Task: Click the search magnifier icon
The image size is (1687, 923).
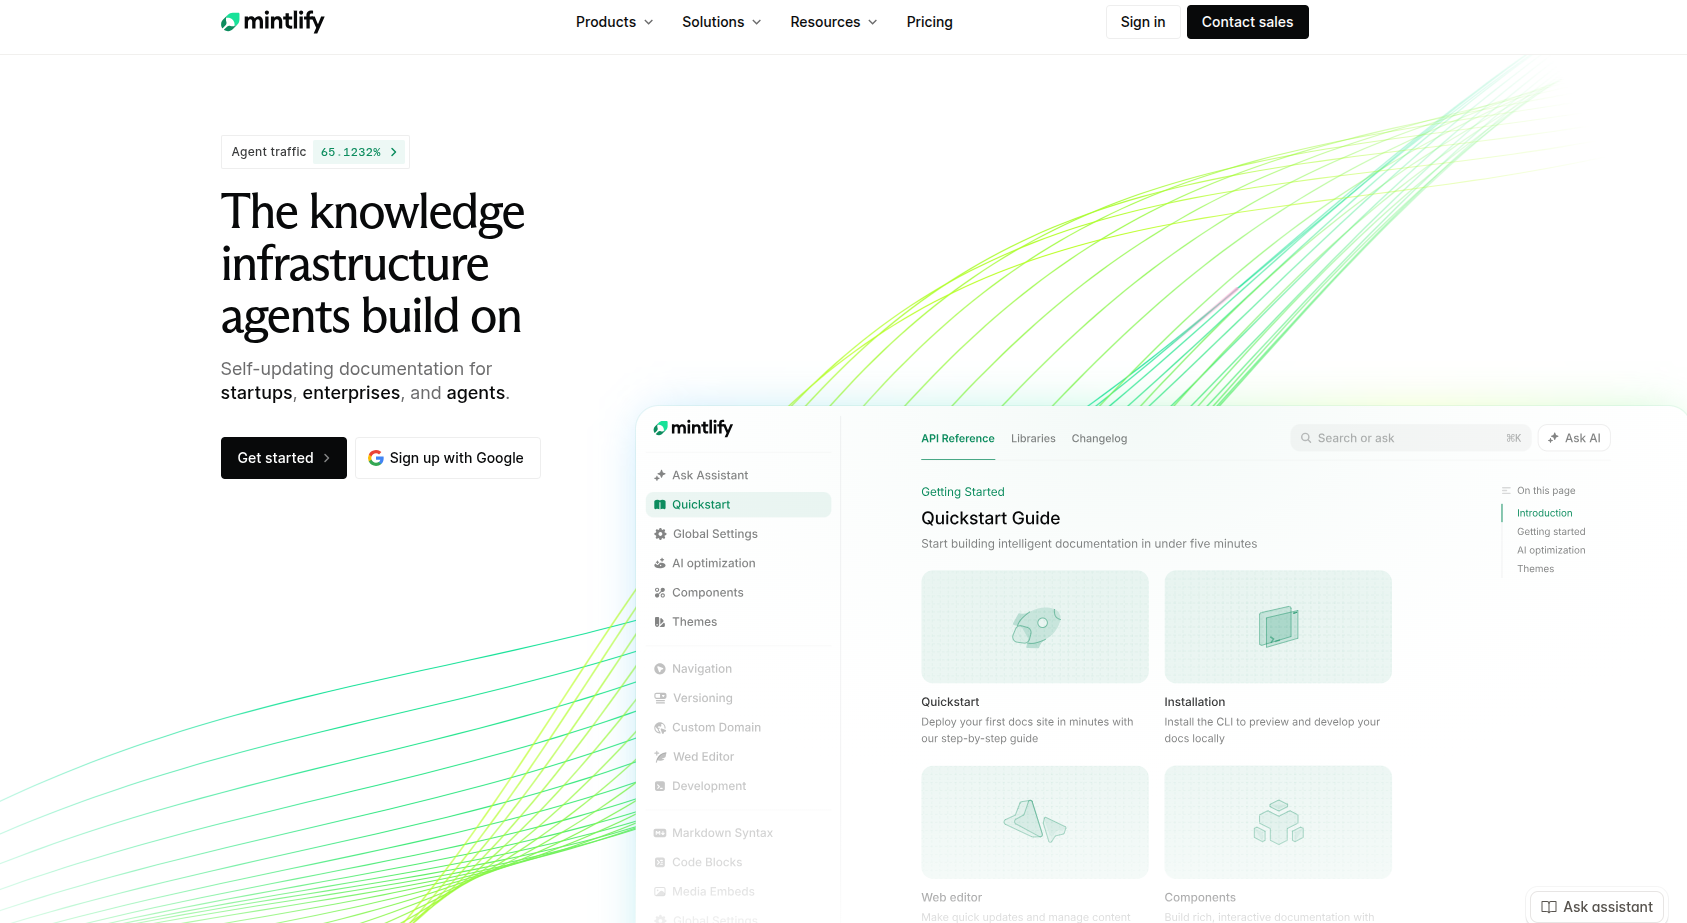Action: (1306, 438)
